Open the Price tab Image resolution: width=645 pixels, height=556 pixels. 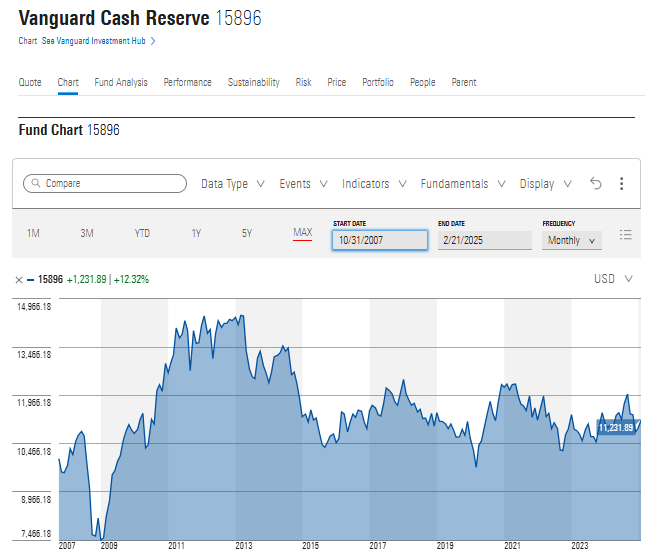pyautogui.click(x=337, y=82)
